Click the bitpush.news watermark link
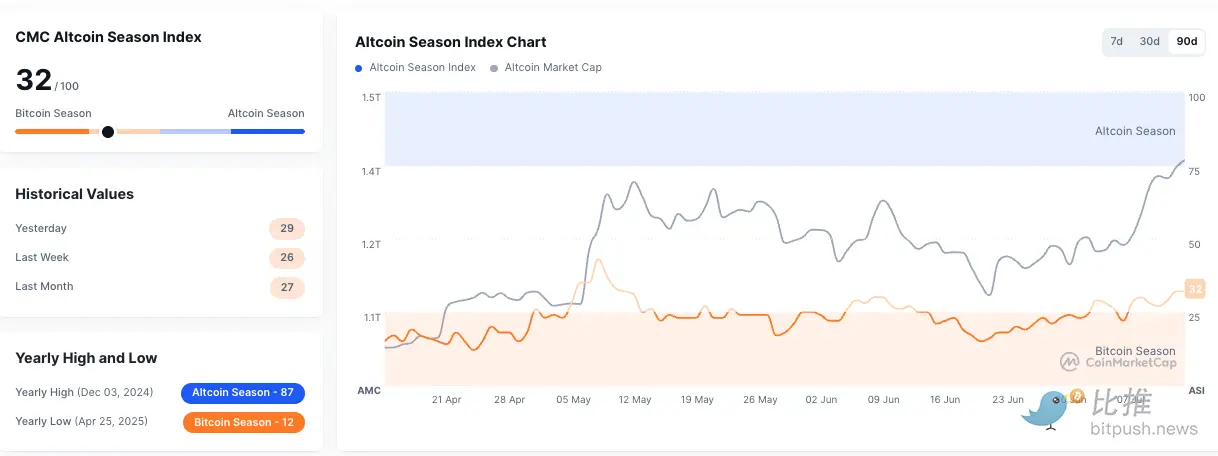Viewport: 1218px width, 456px height. point(1144,430)
